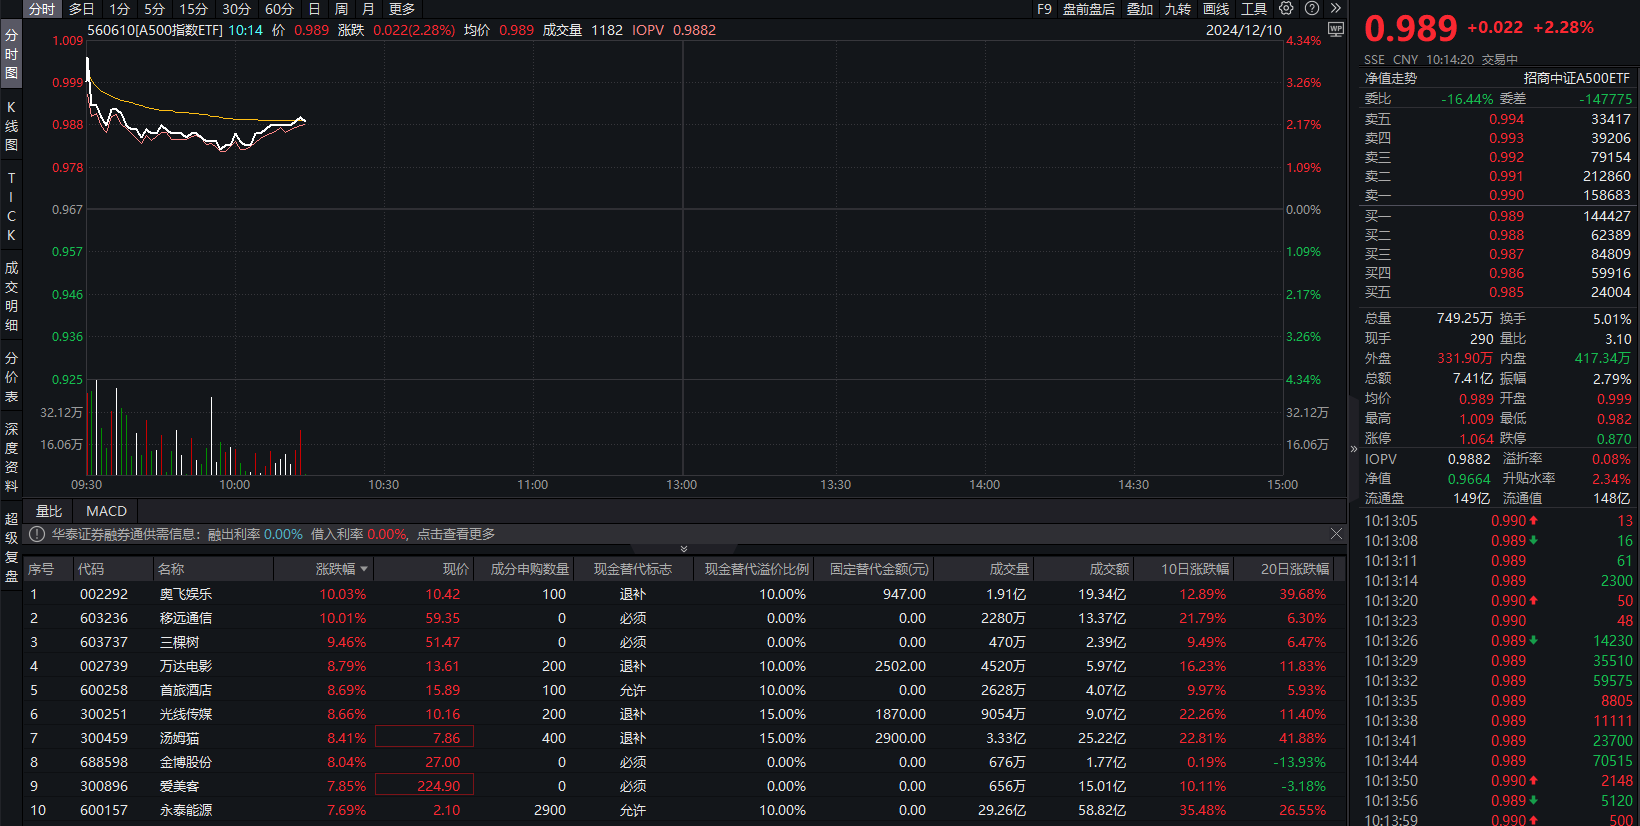This screenshot has width=1640, height=826.
Task: Click the help question mark icon
Action: click(1312, 9)
